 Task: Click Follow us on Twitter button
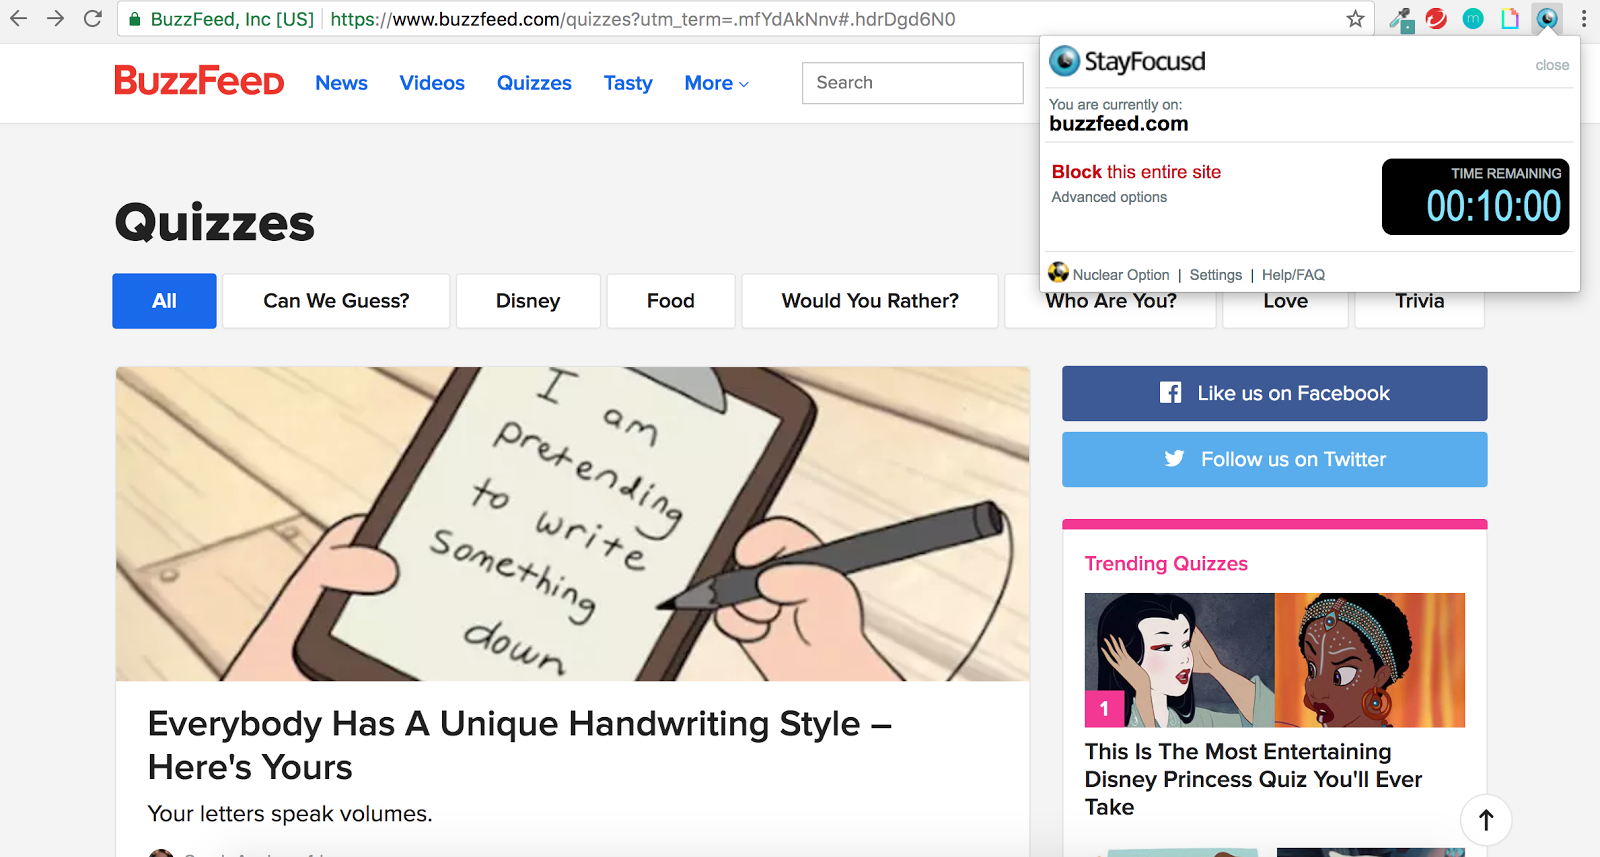(x=1274, y=459)
